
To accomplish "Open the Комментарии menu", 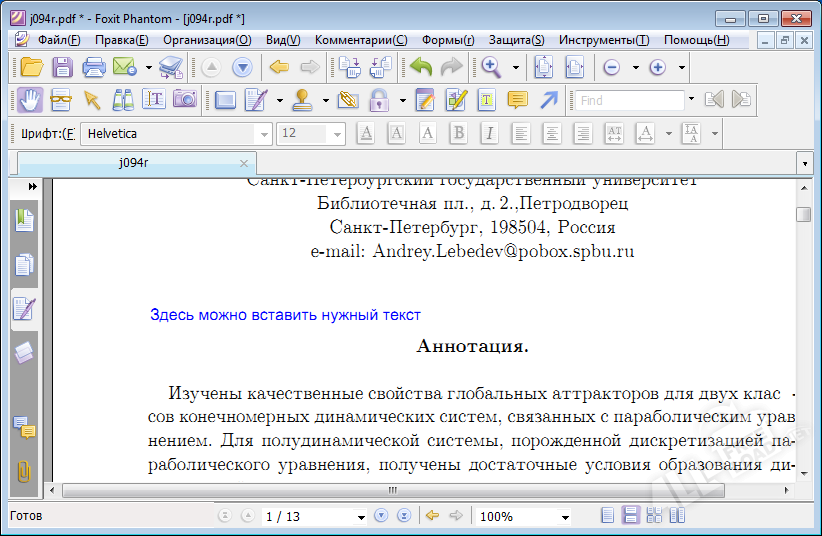I will tap(361, 40).
